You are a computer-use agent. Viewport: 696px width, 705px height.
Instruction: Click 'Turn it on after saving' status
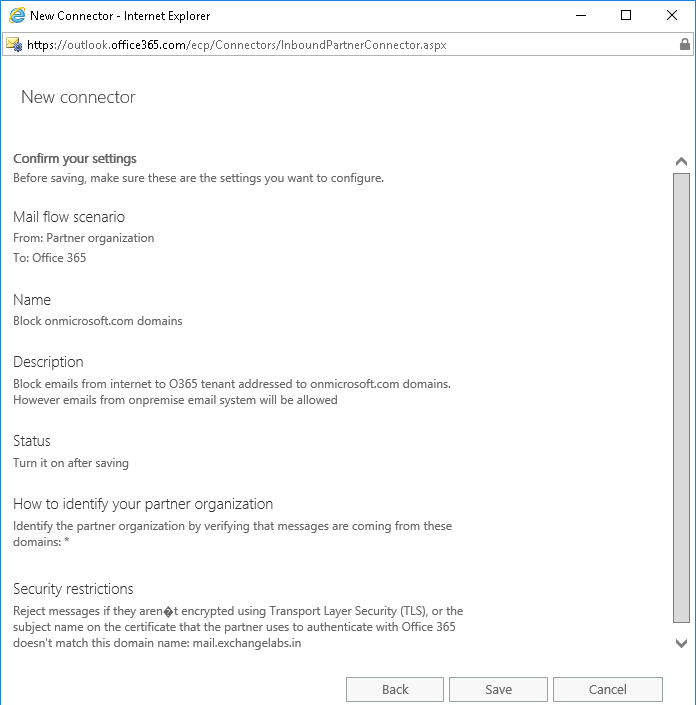pos(71,463)
